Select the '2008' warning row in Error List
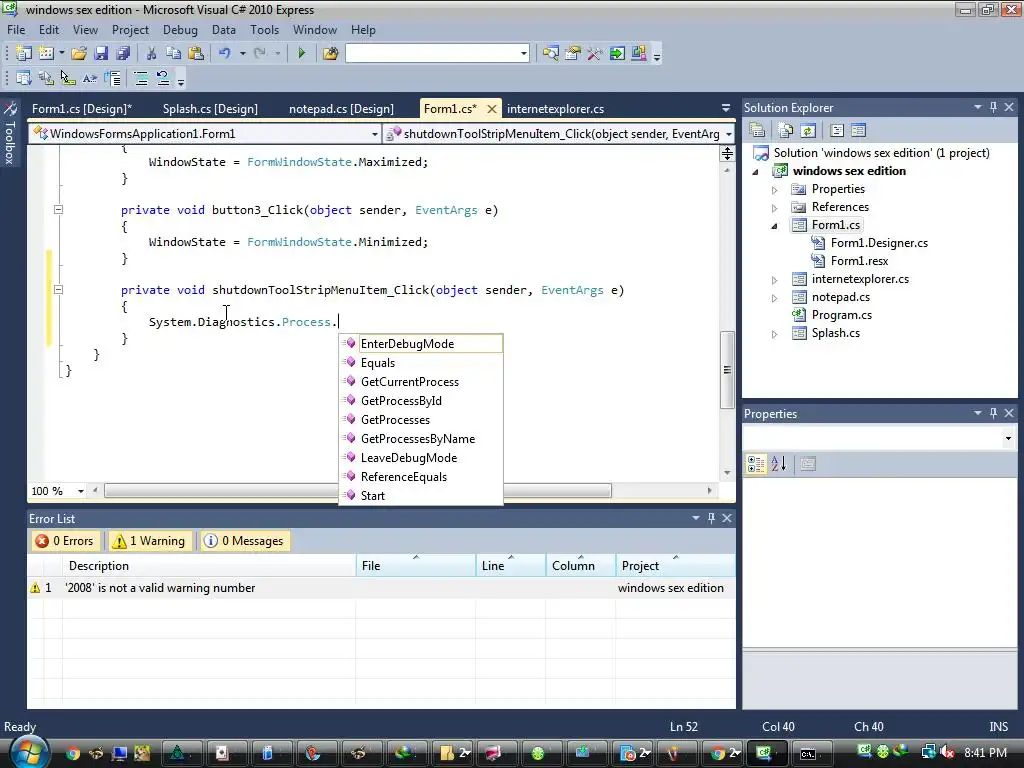The width and height of the screenshot is (1024, 768). point(381,588)
